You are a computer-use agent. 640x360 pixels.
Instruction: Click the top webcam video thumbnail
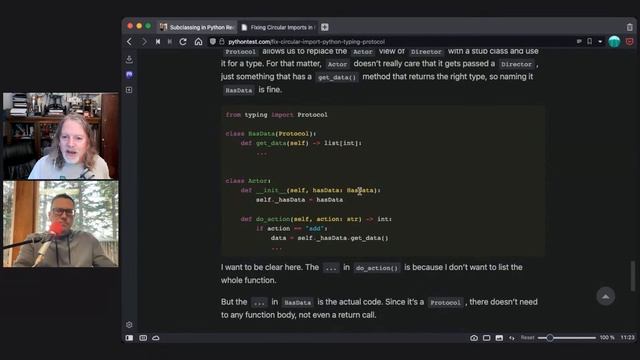click(61, 136)
